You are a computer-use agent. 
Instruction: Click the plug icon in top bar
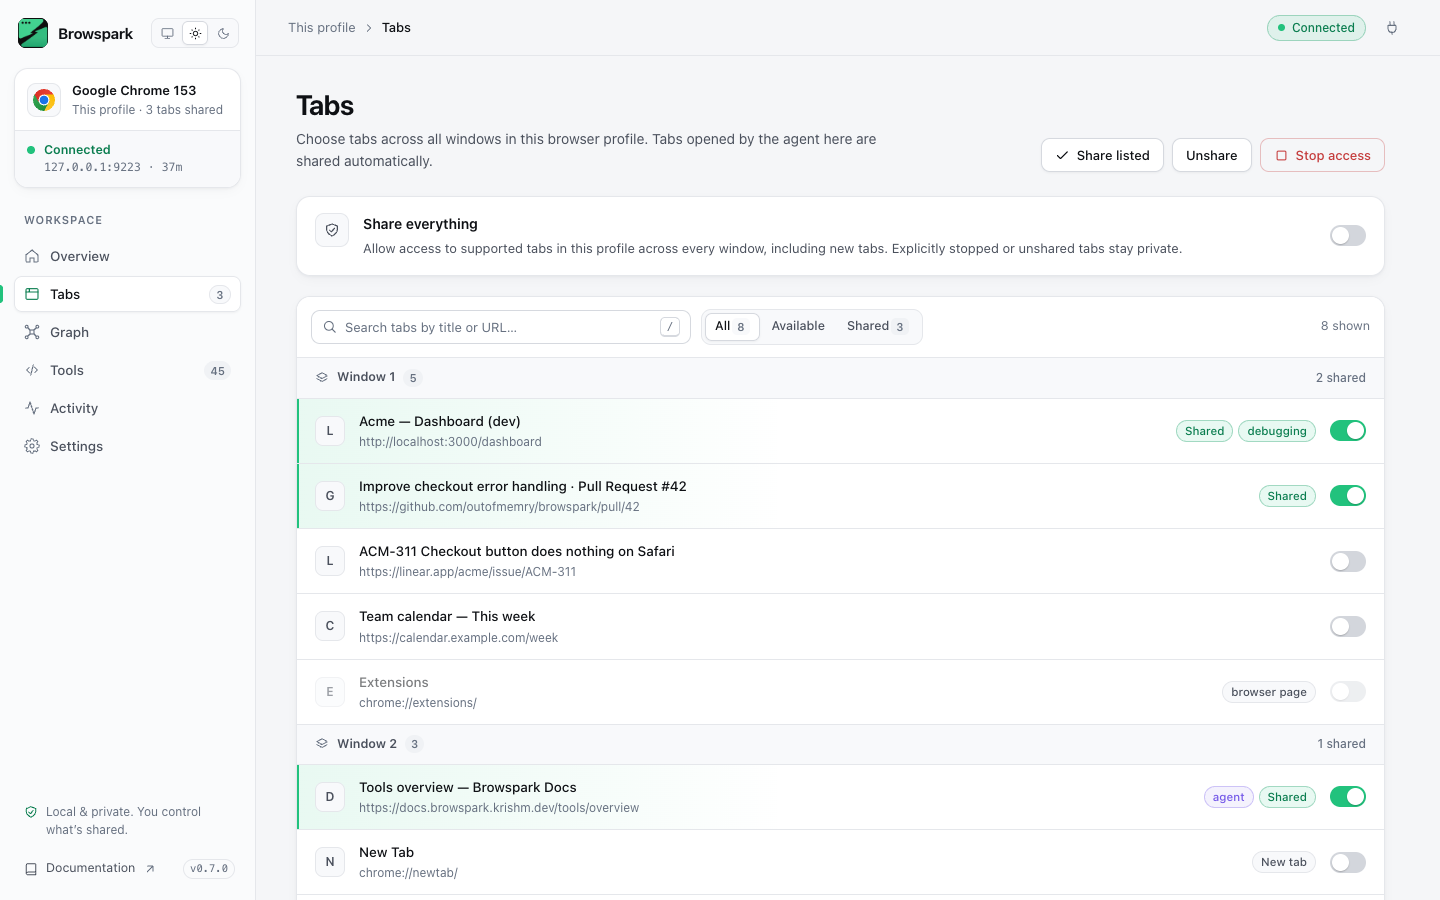tap(1392, 28)
